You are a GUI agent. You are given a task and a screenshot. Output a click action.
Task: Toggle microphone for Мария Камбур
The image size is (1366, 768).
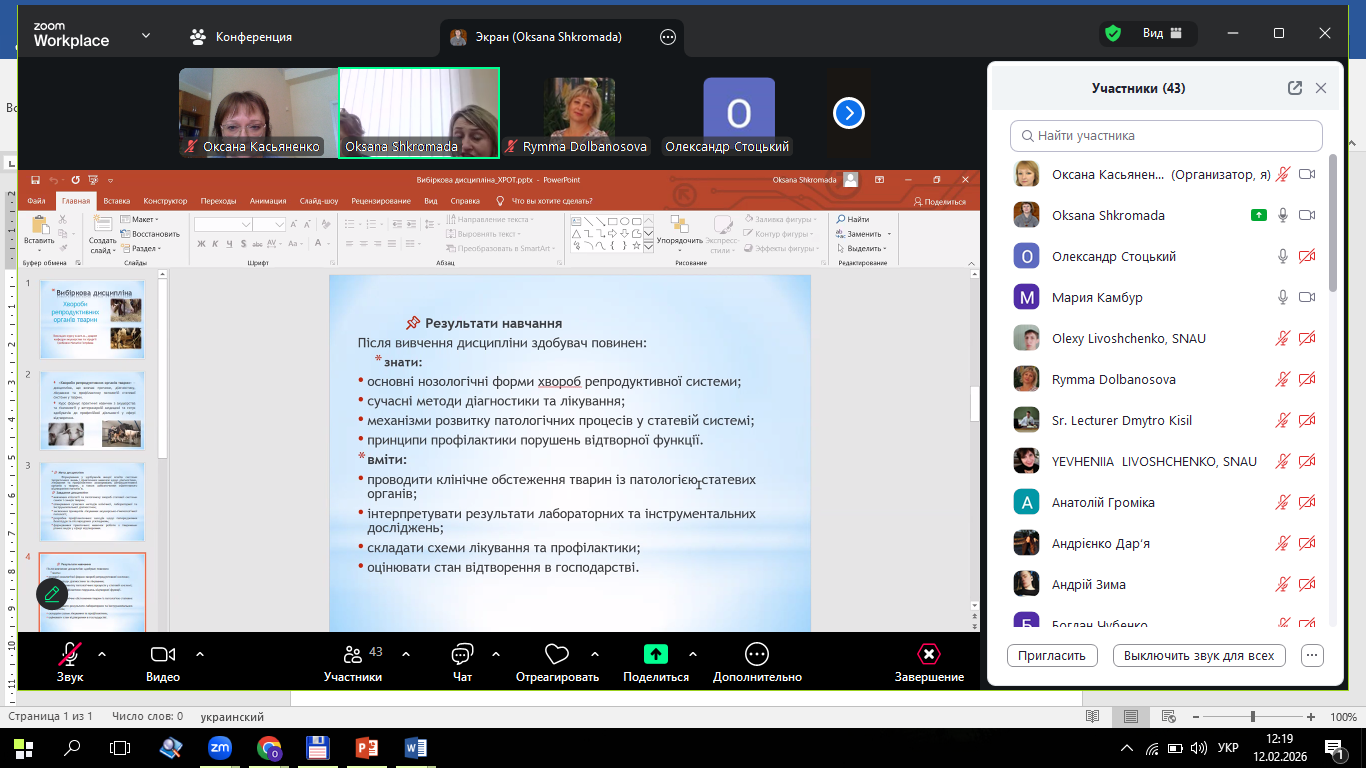[x=1283, y=297]
